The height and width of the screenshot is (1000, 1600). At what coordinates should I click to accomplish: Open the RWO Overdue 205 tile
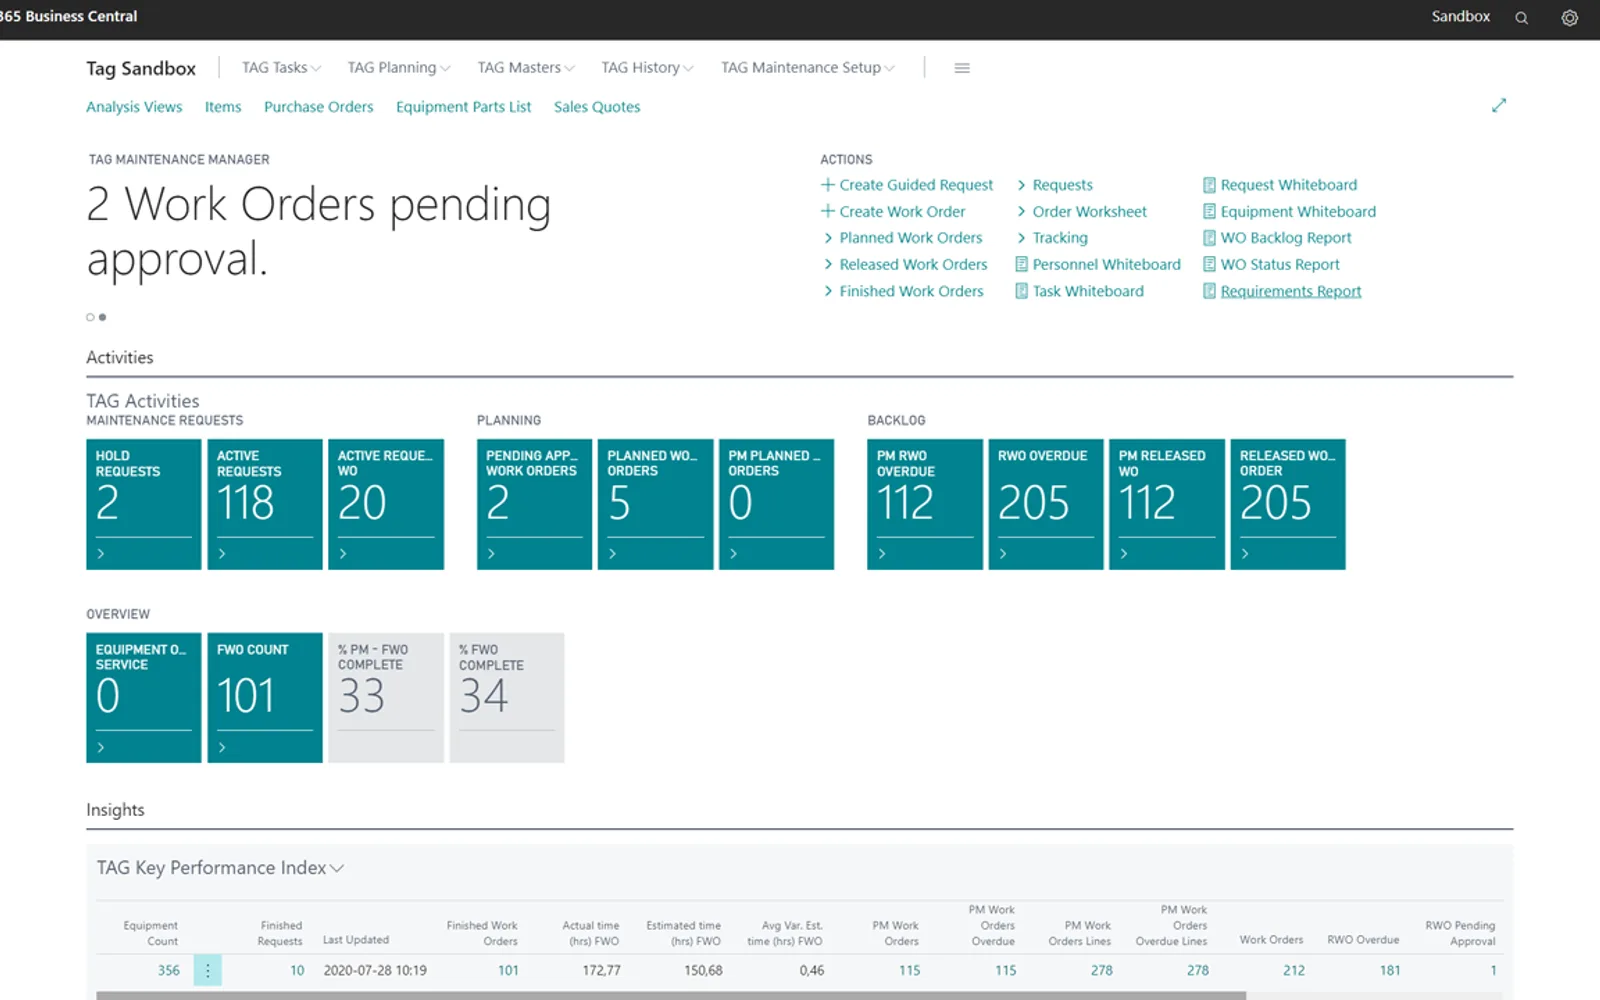[x=1046, y=504]
